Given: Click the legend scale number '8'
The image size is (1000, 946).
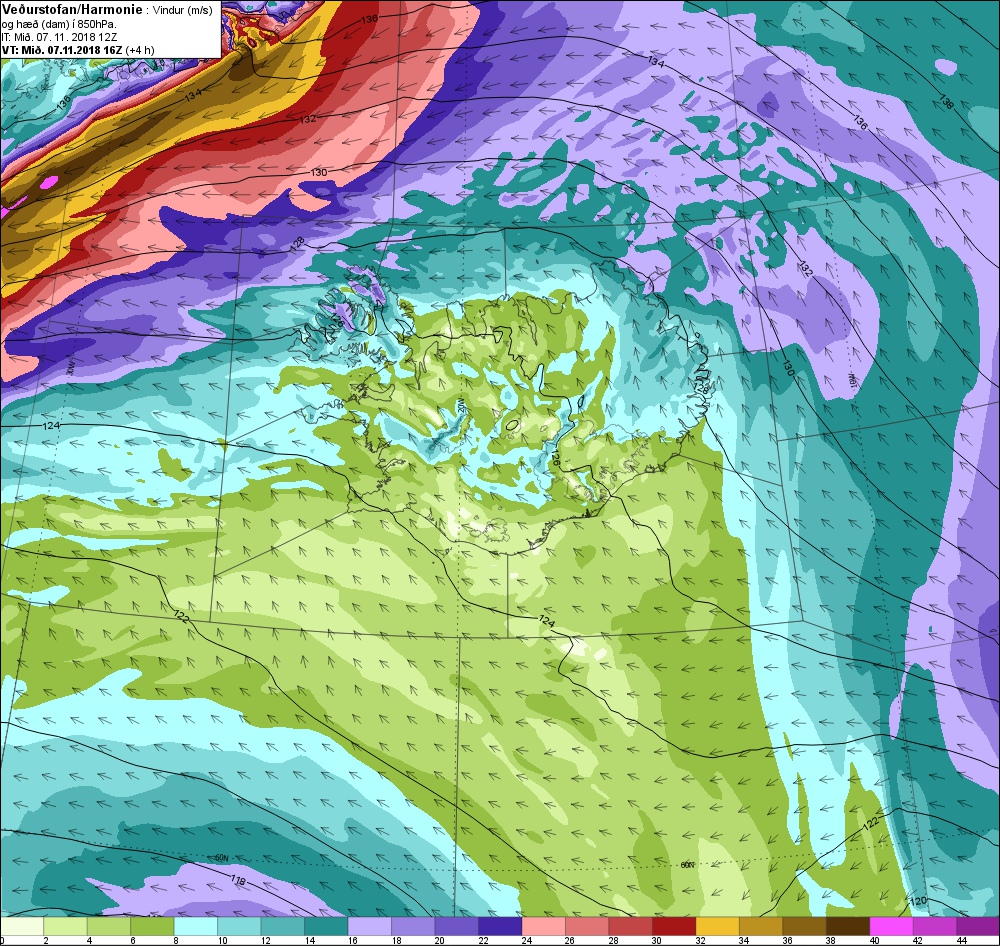Looking at the screenshot, I should point(176,940).
